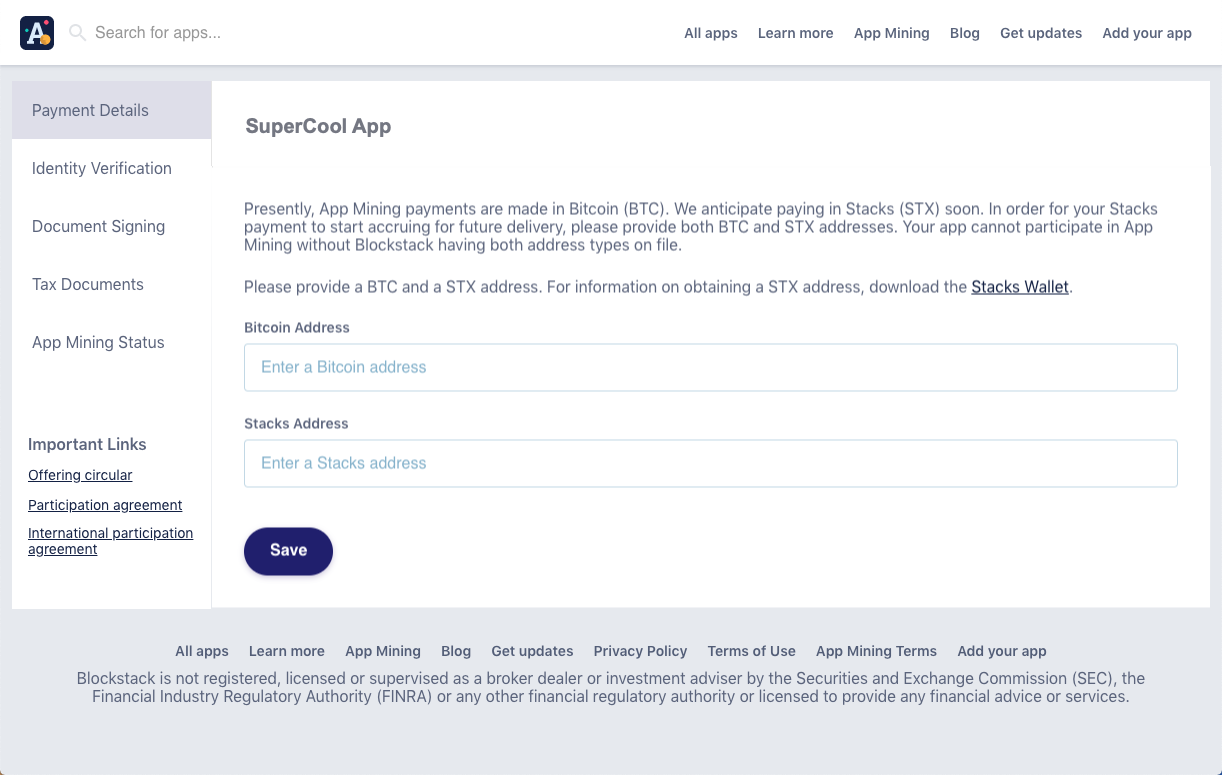Click the search magnifier icon
The width and height of the screenshot is (1222, 775).
tap(77, 33)
